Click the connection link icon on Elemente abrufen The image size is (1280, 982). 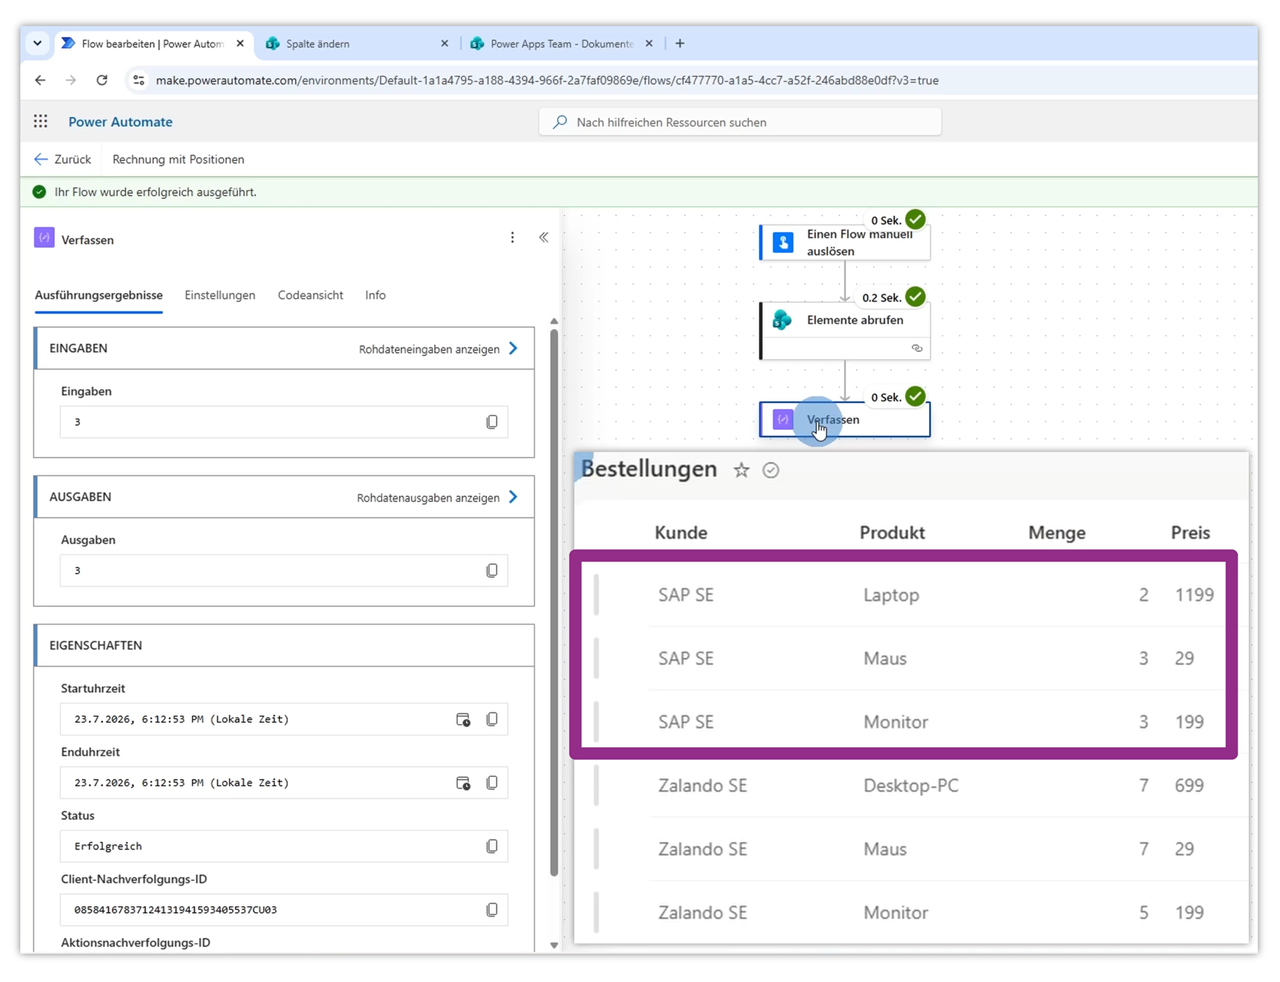[x=917, y=348]
